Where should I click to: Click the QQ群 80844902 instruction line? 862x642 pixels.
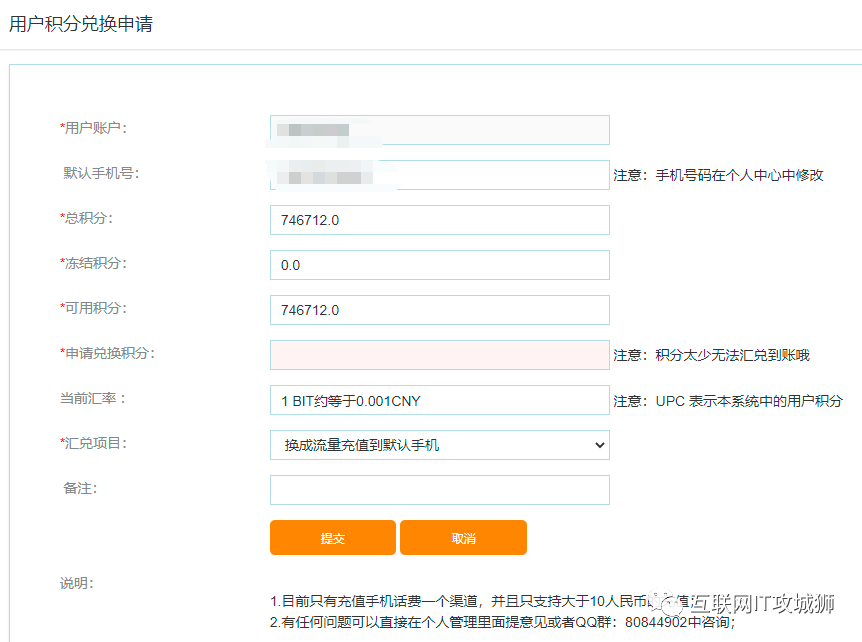(x=502, y=622)
